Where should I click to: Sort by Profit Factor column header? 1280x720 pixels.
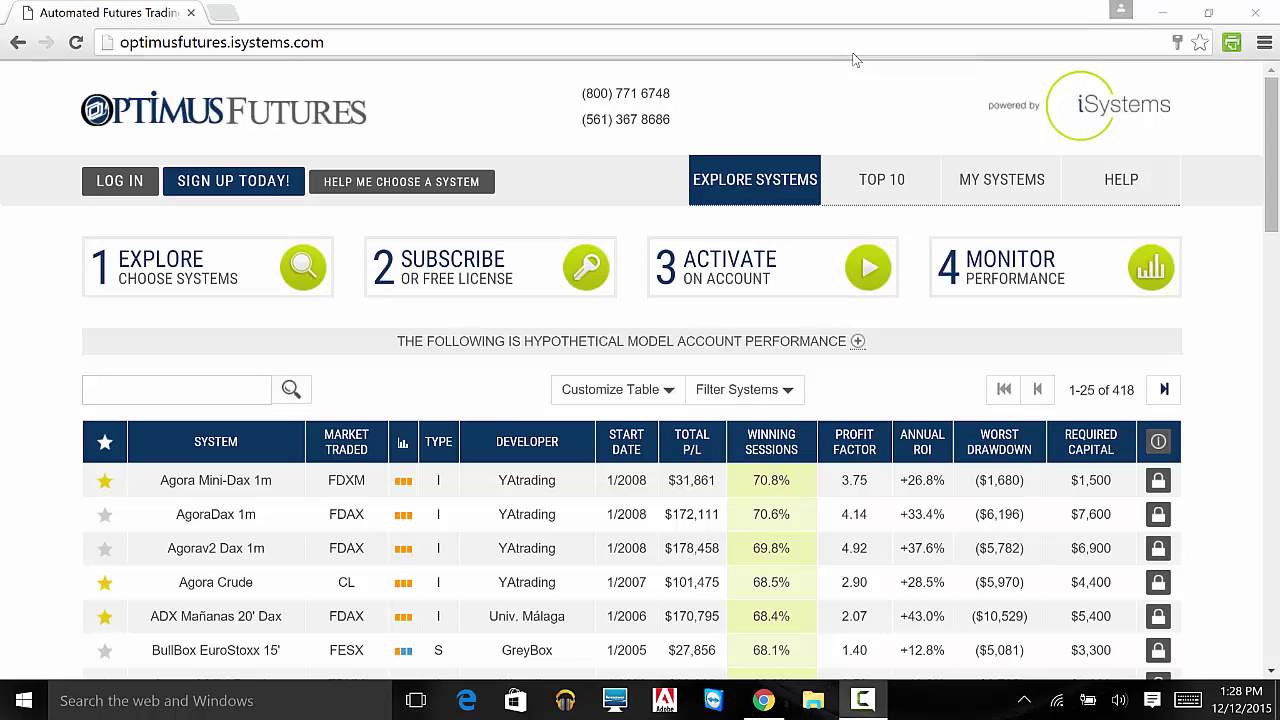pyautogui.click(x=854, y=442)
